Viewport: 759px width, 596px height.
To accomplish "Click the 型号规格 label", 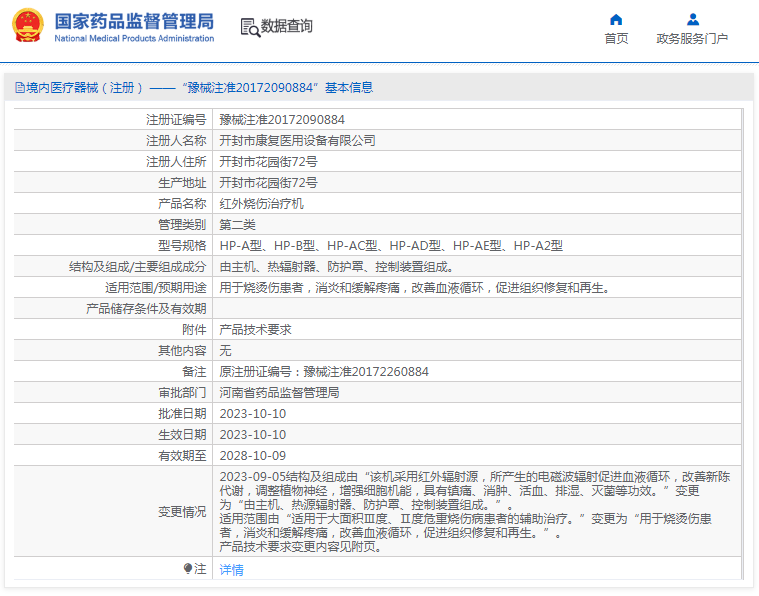I will 182,245.
